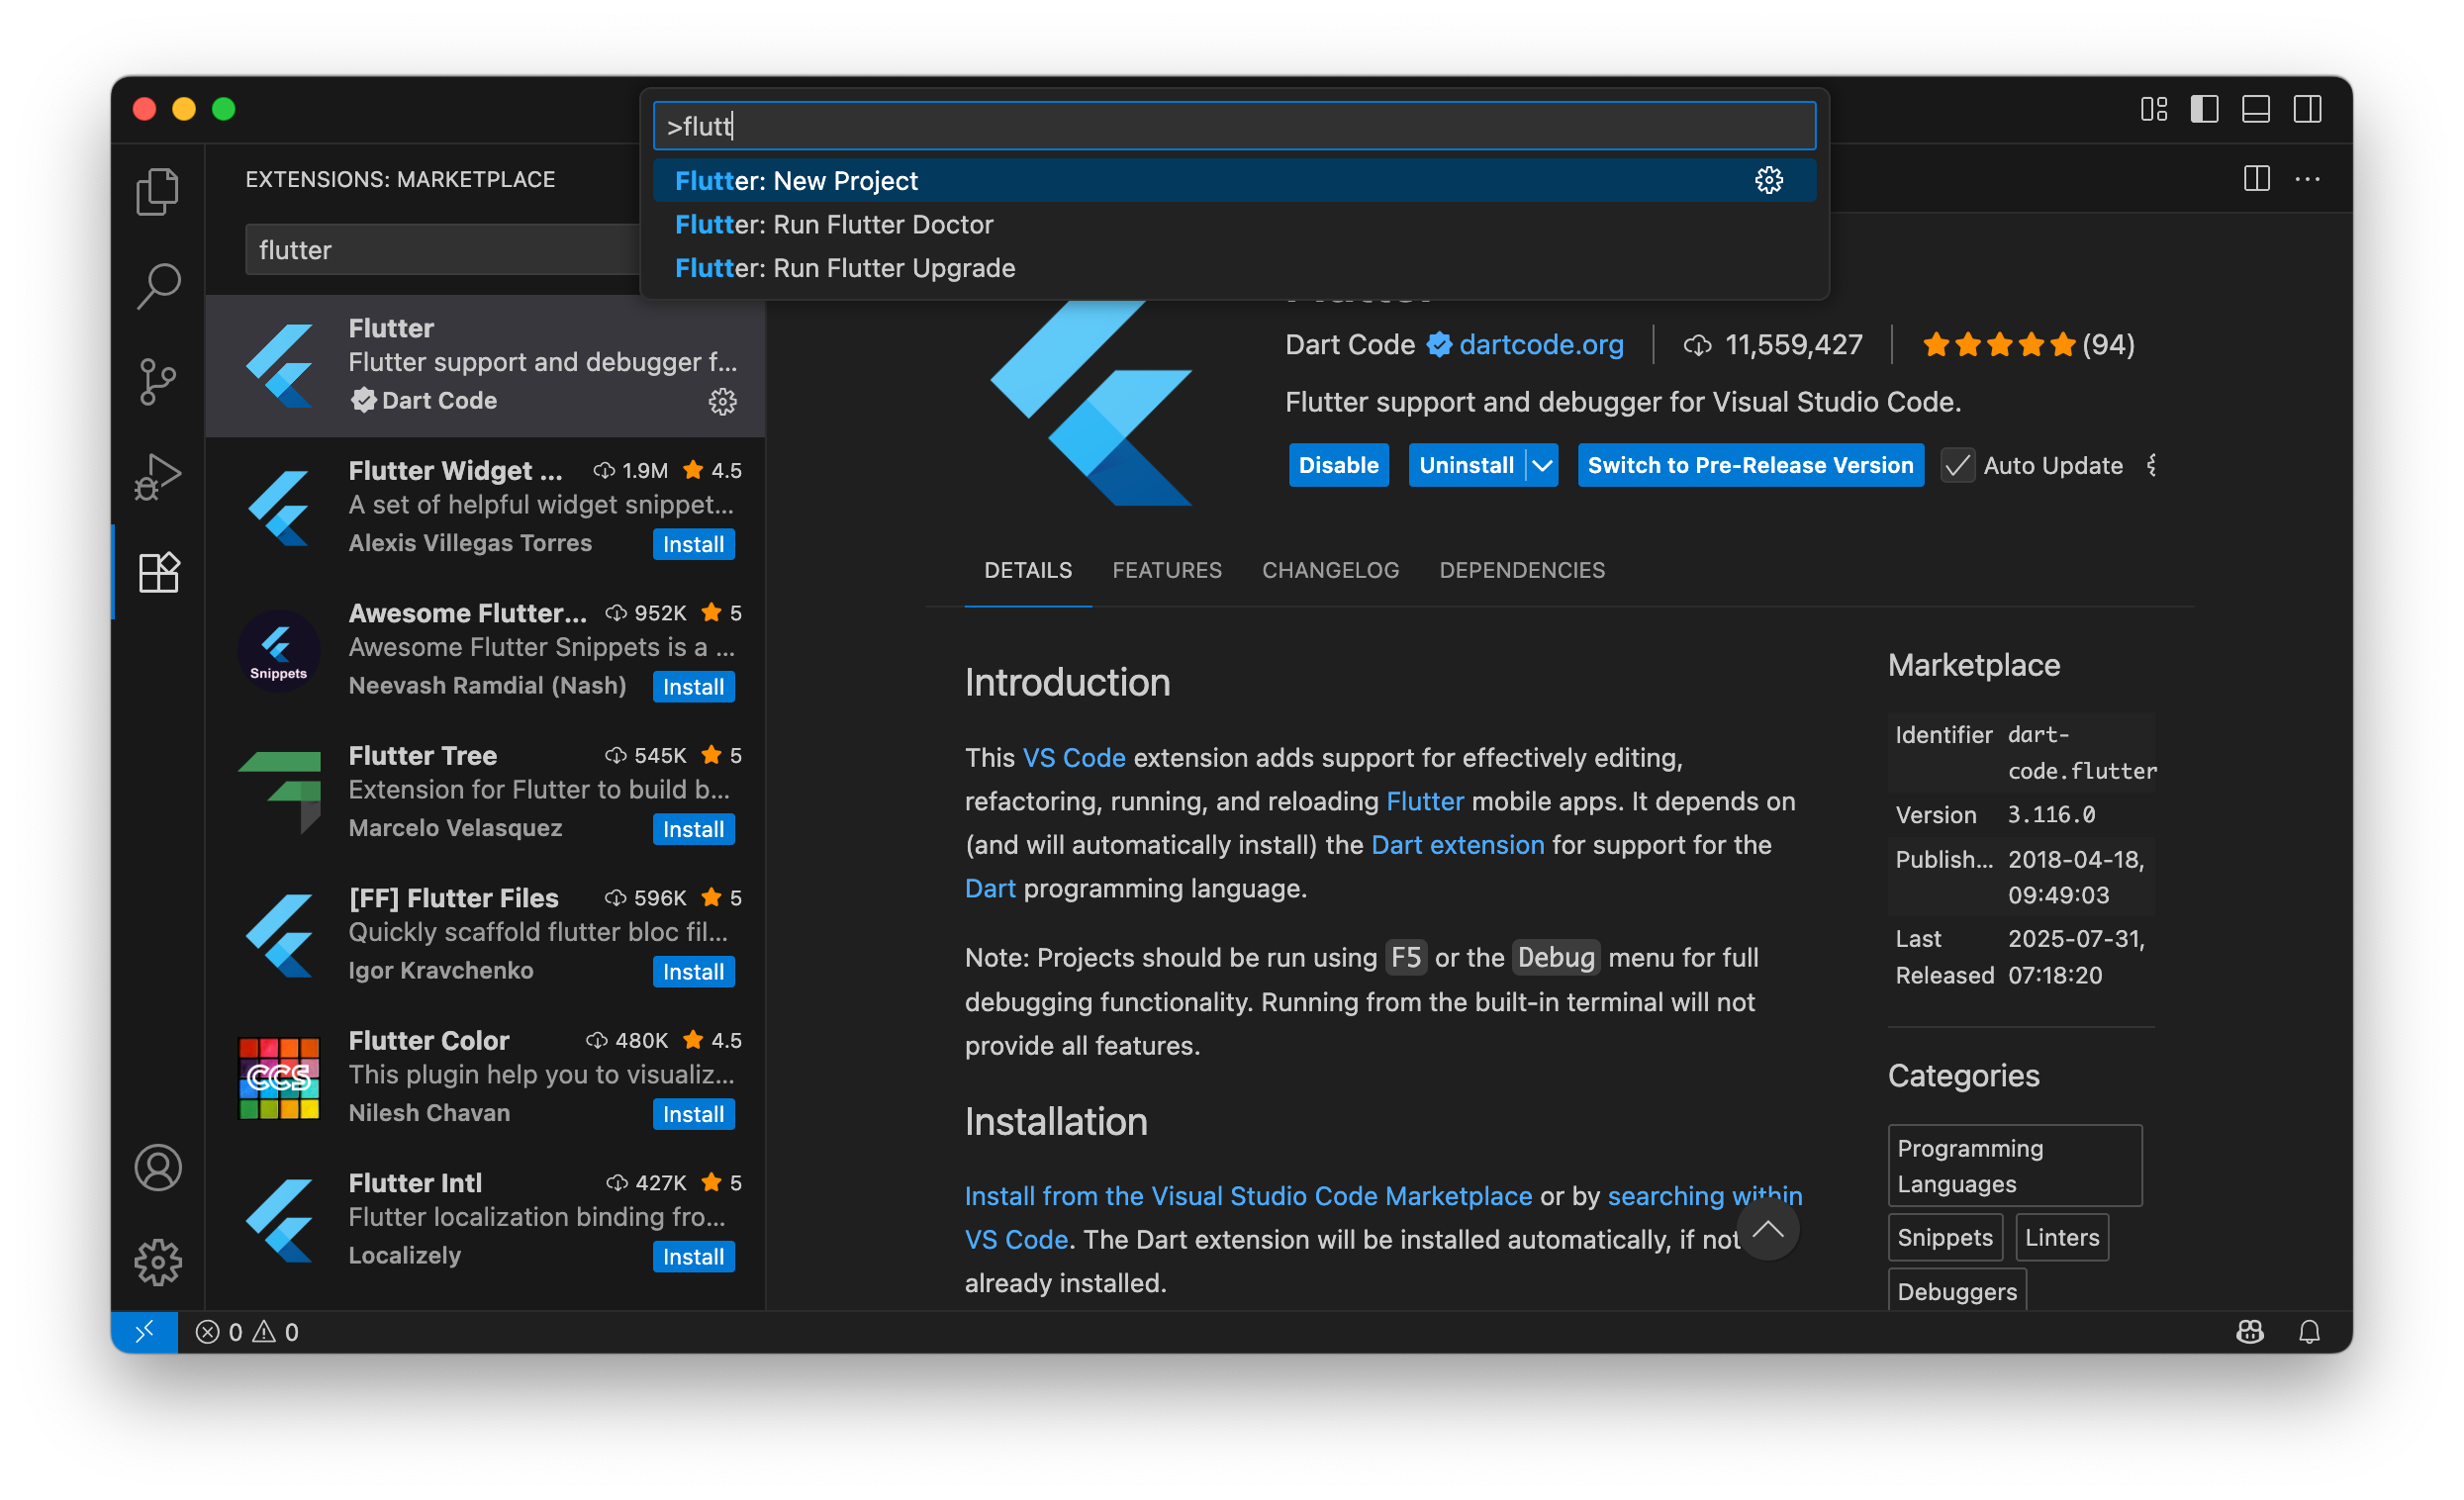Open the Copilot status icon
The height and width of the screenshot is (1500, 2464).
(2249, 1331)
